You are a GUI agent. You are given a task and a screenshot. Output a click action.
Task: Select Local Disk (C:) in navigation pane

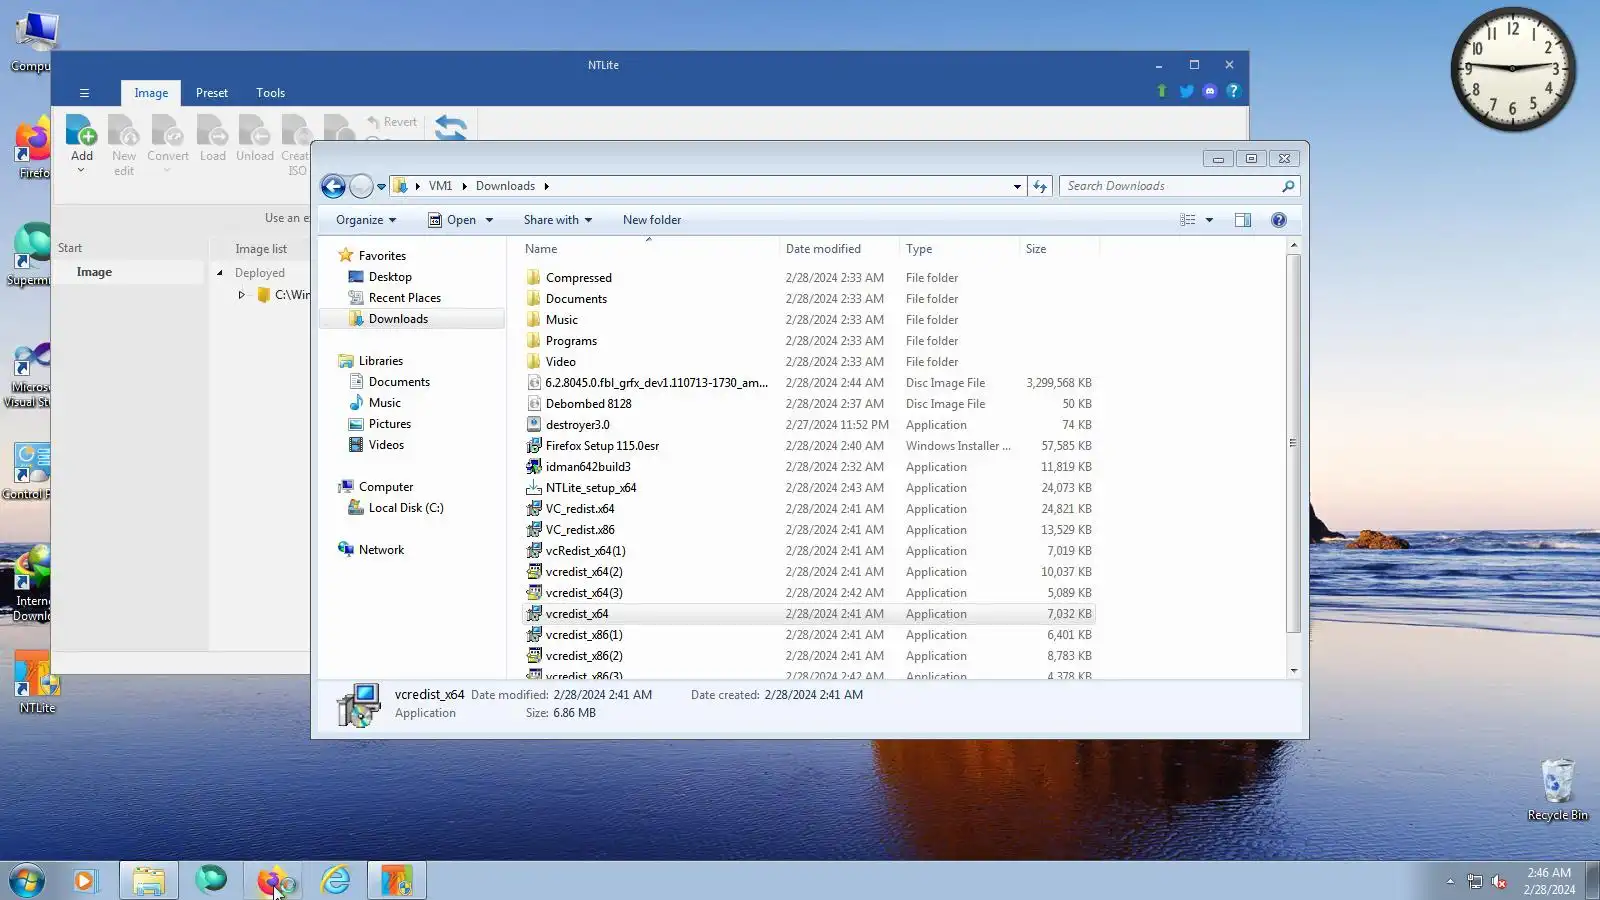tap(405, 508)
